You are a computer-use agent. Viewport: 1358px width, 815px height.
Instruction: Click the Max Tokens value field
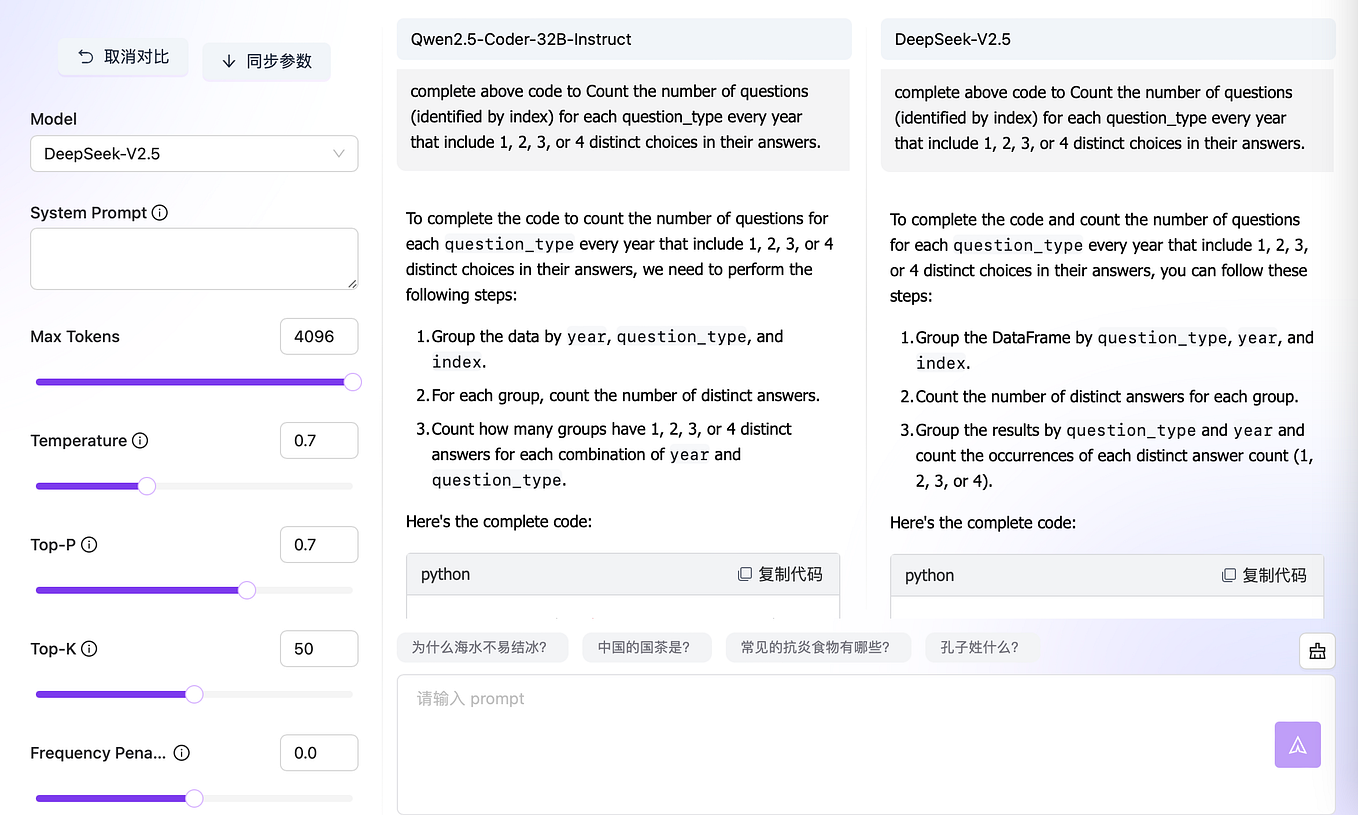point(319,336)
